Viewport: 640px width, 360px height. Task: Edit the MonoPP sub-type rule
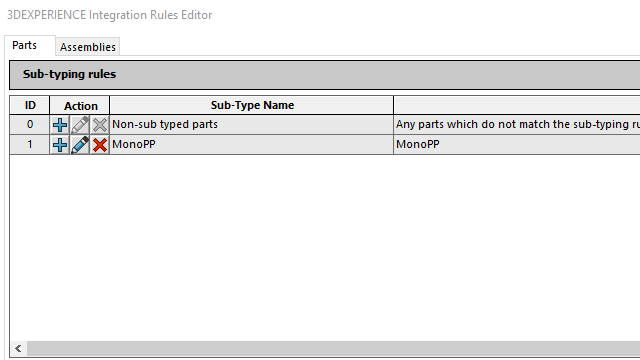click(x=80, y=144)
